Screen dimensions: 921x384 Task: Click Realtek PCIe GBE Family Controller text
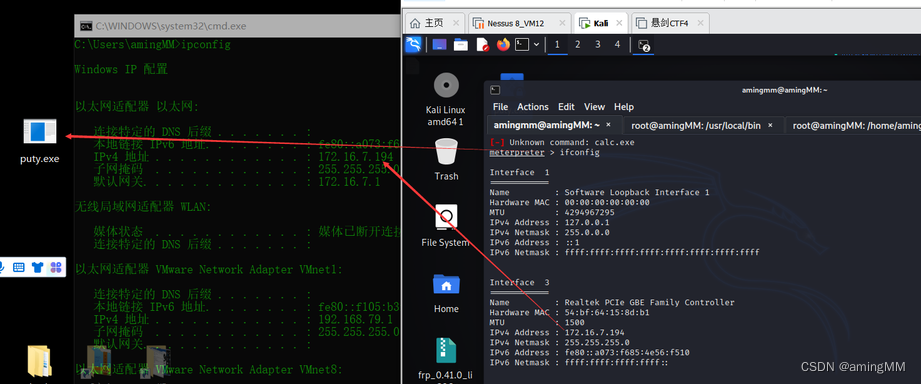pyautogui.click(x=649, y=302)
